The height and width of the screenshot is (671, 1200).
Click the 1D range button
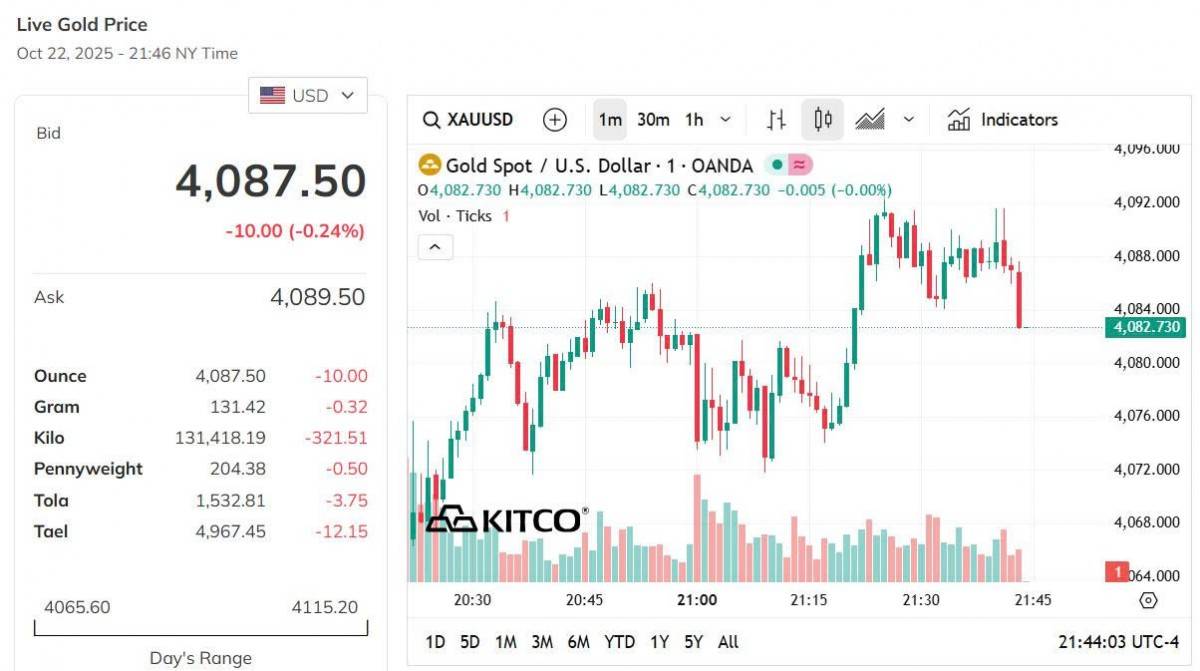pyautogui.click(x=434, y=642)
